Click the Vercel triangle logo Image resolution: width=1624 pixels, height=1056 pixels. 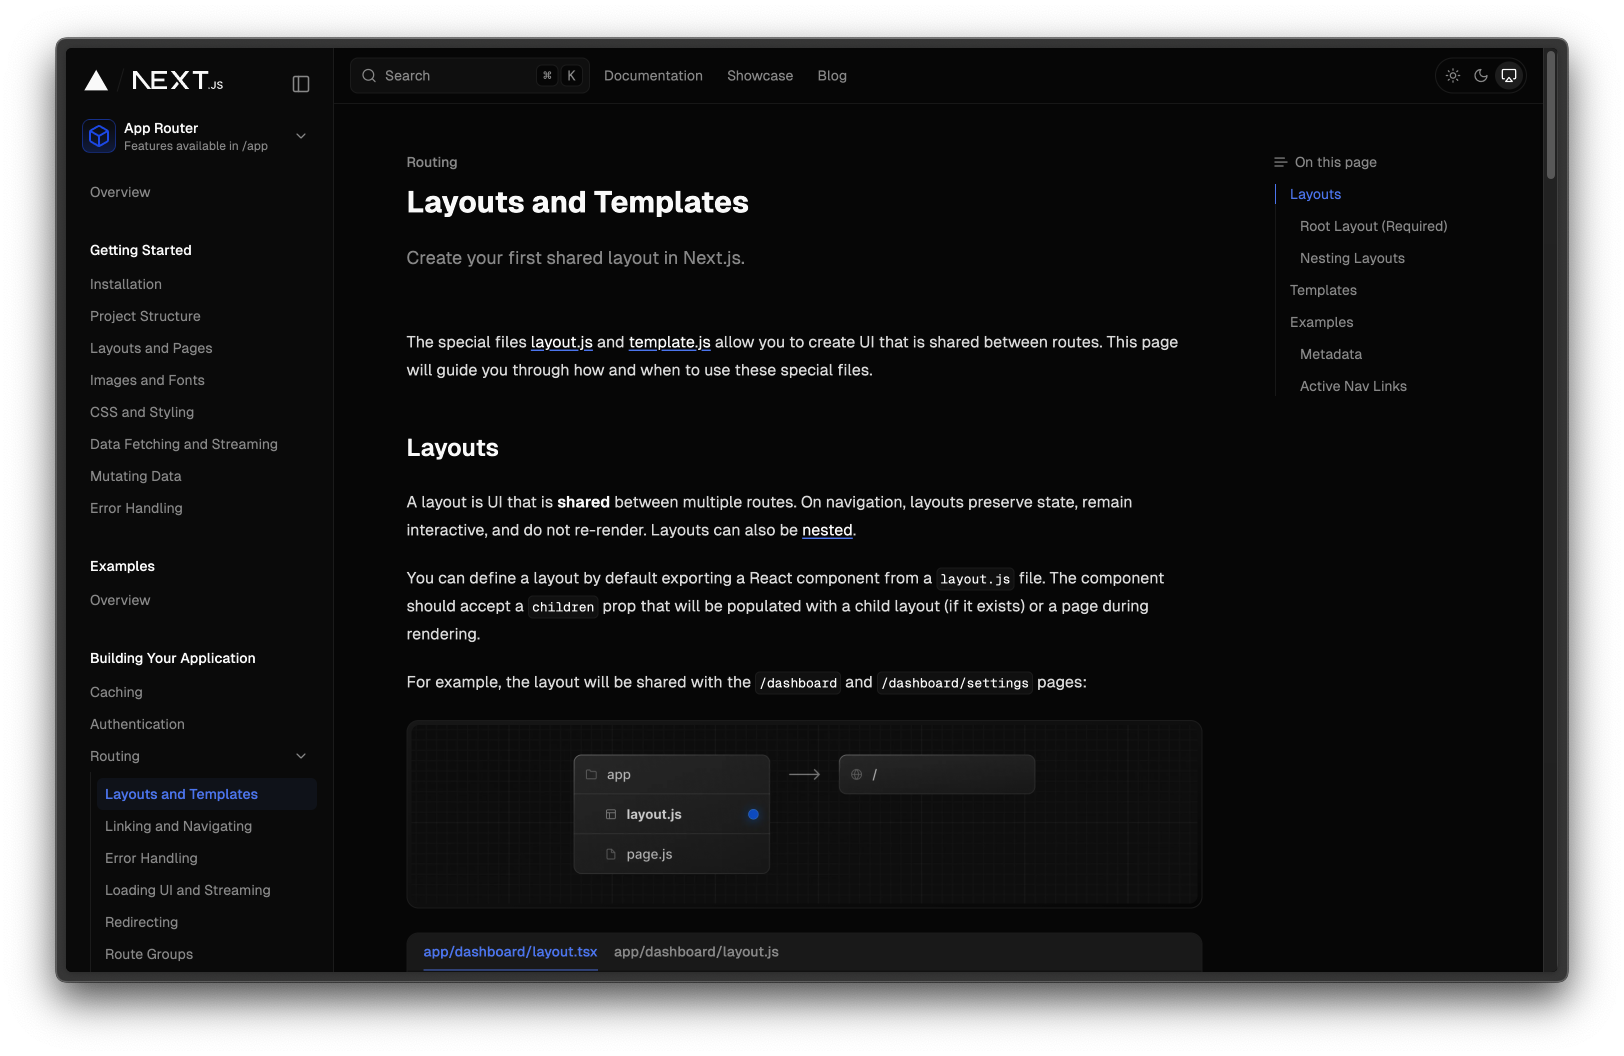coord(96,80)
